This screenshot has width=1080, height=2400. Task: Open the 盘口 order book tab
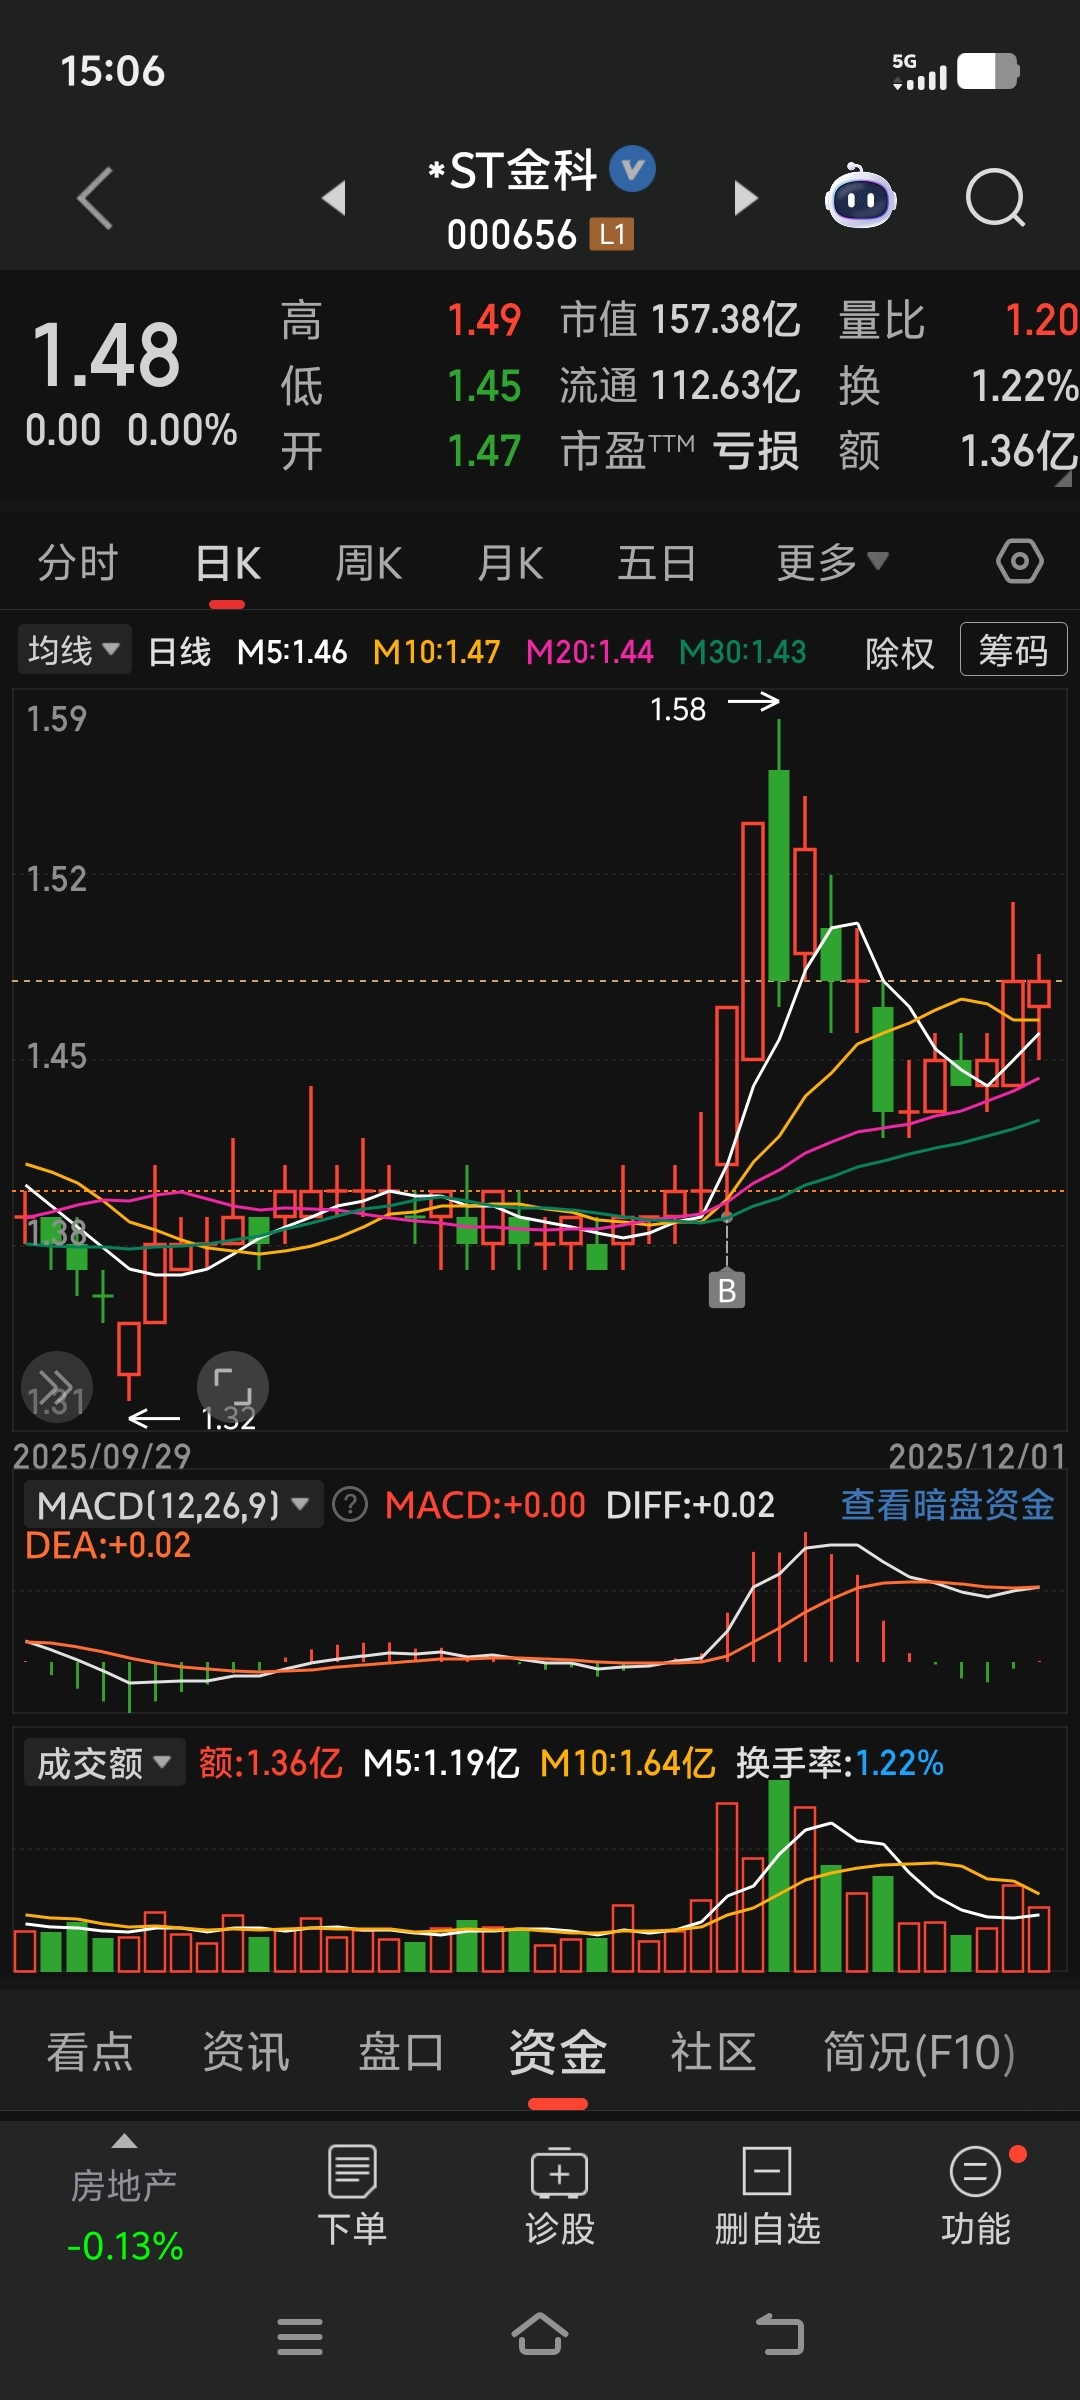[x=401, y=2052]
